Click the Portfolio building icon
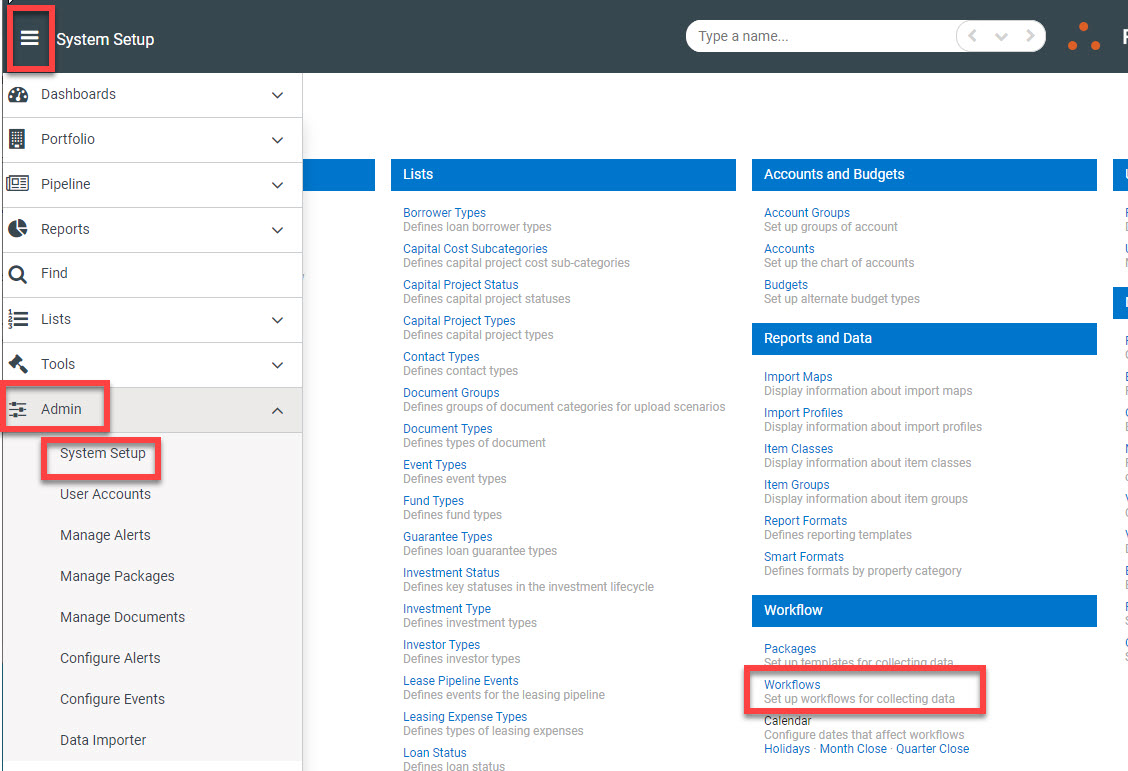Image resolution: width=1128 pixels, height=771 pixels. tap(18, 139)
